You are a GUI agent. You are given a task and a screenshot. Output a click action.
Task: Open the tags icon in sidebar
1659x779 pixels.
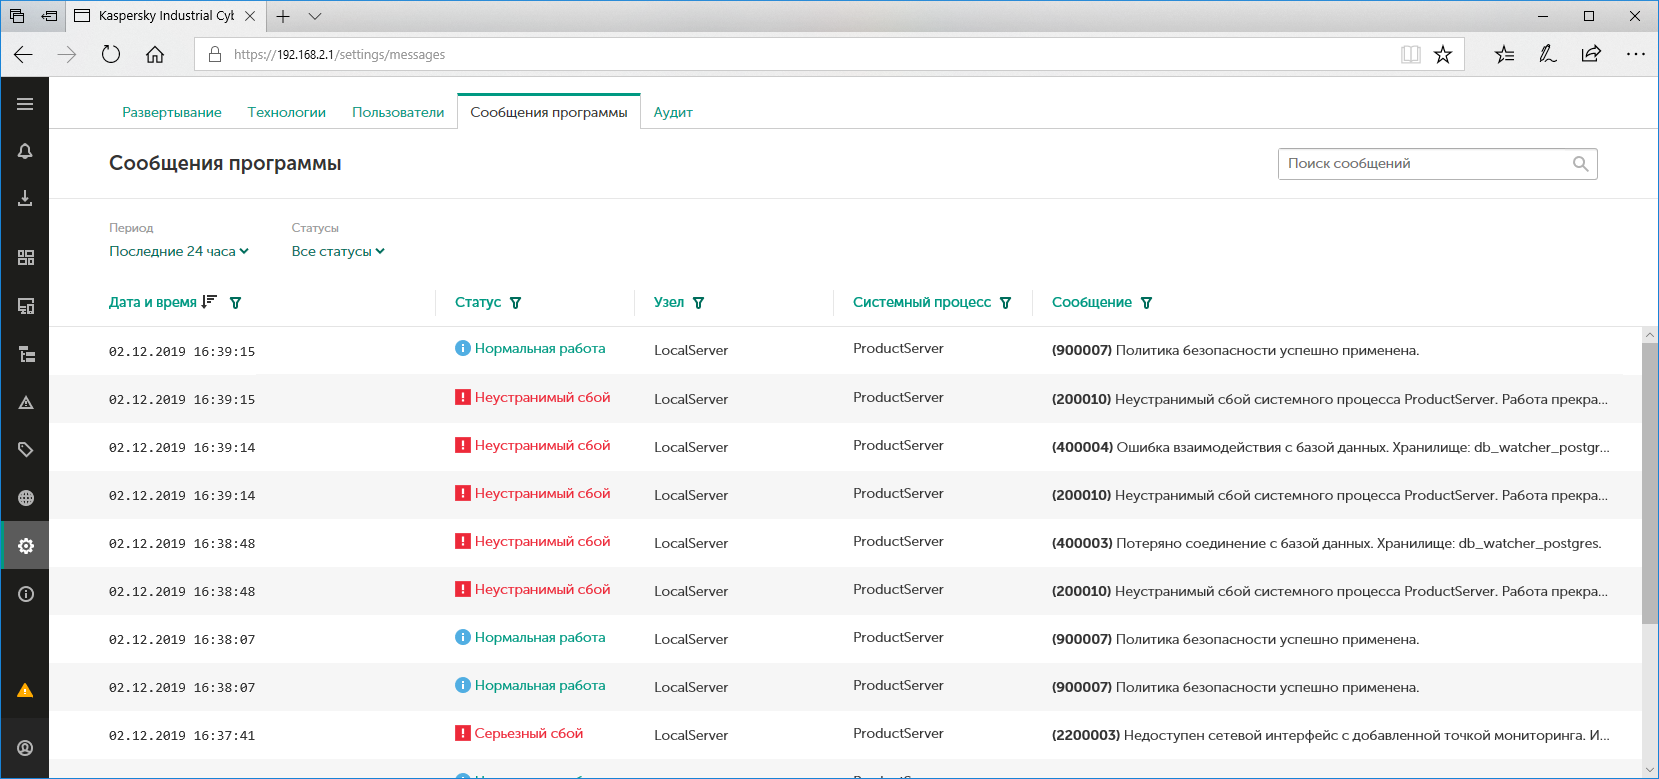point(25,450)
